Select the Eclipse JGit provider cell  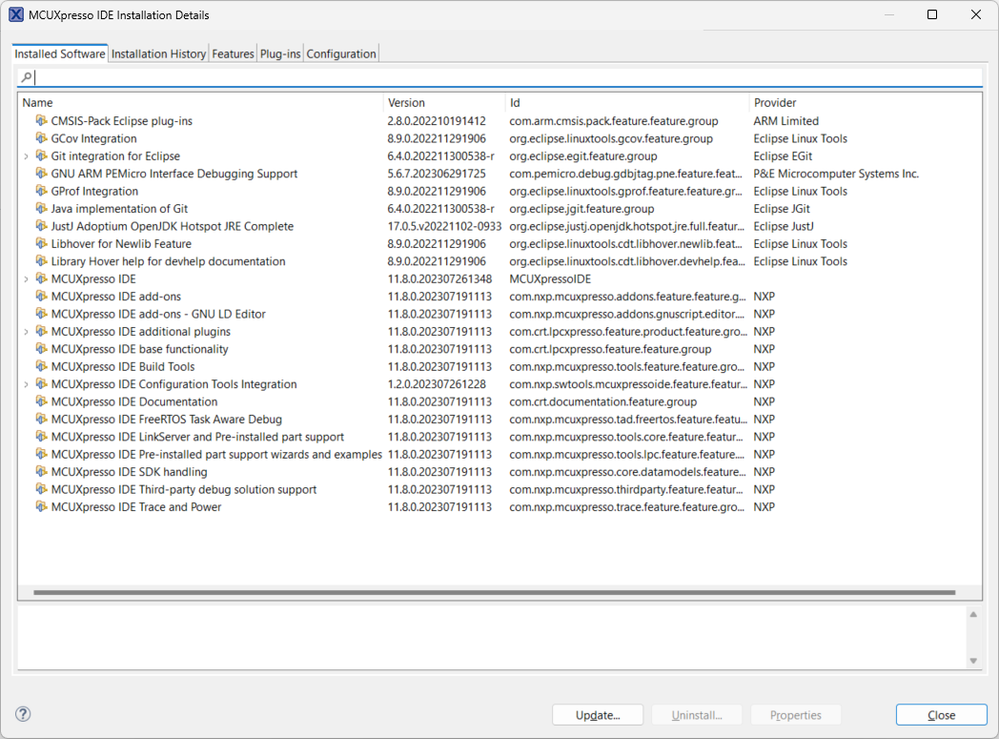(x=781, y=208)
